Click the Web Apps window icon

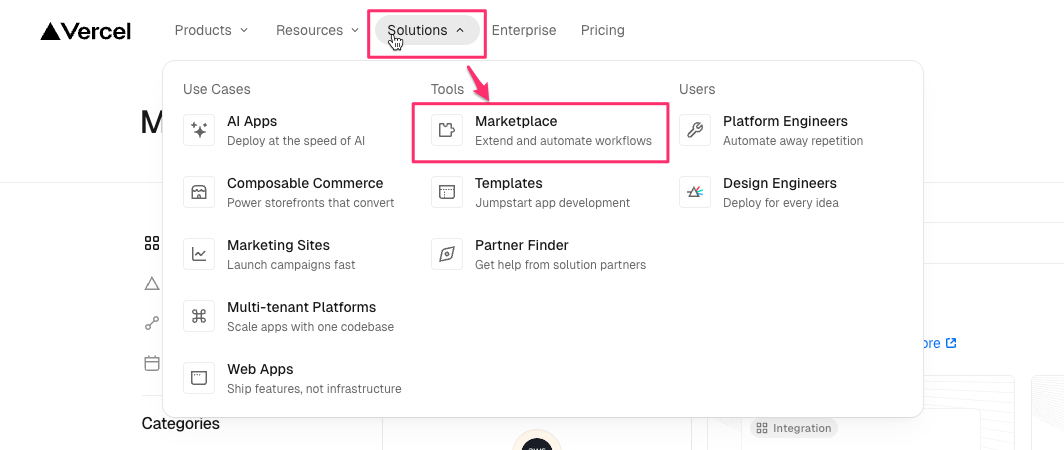[199, 379]
